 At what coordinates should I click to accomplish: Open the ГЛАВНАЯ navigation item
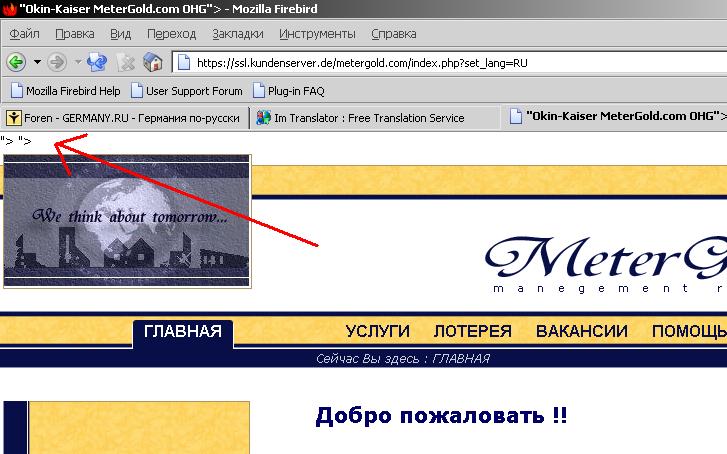coord(183,331)
